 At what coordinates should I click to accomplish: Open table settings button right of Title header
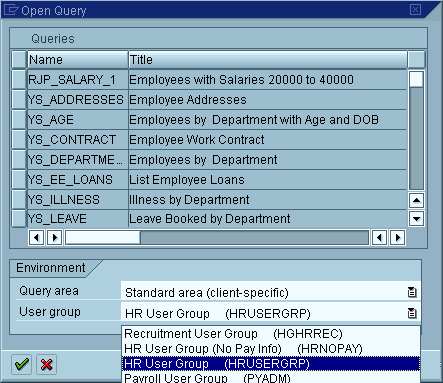pyautogui.click(x=416, y=60)
